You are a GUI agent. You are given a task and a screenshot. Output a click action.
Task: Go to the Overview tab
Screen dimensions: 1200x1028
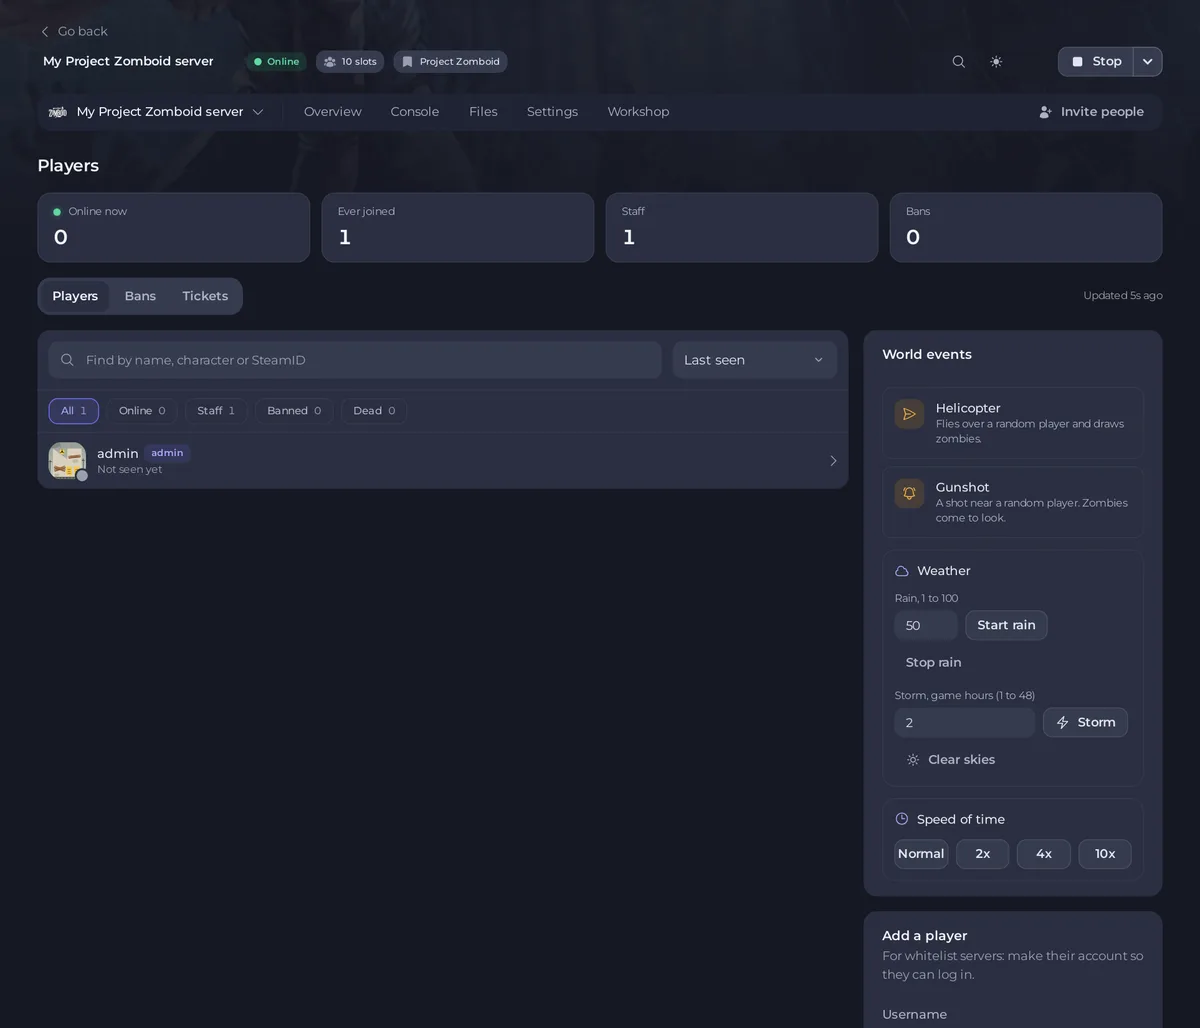pos(333,112)
